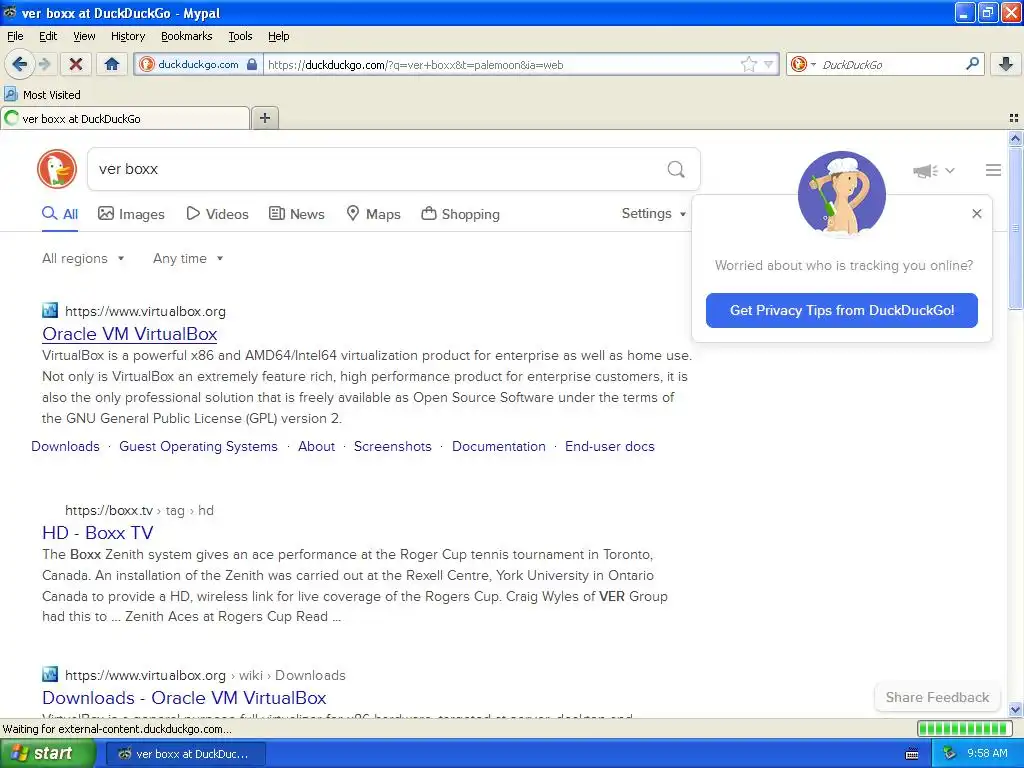Switch to the News tab
Viewport: 1024px width, 768px height.
point(297,214)
